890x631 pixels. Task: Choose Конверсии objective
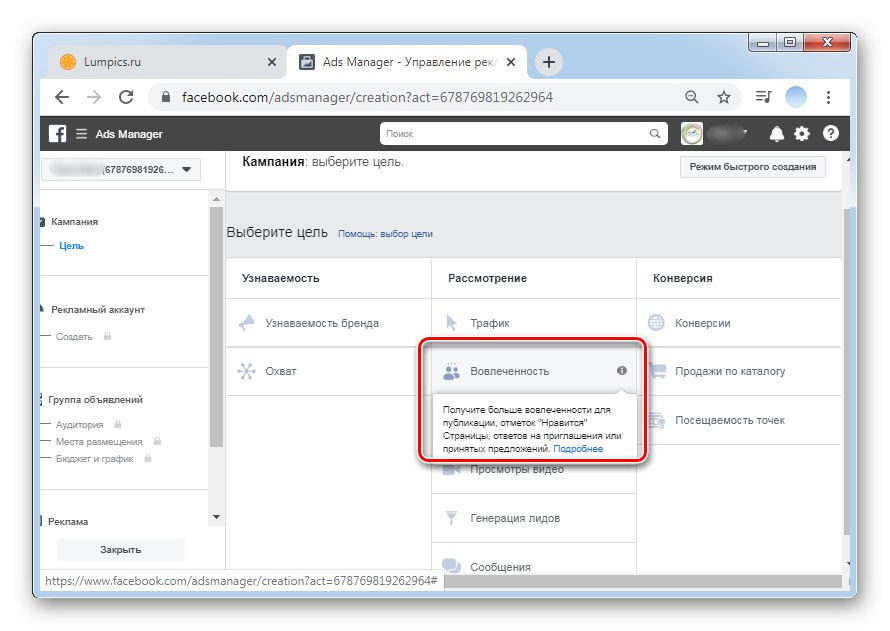pyautogui.click(x=738, y=323)
